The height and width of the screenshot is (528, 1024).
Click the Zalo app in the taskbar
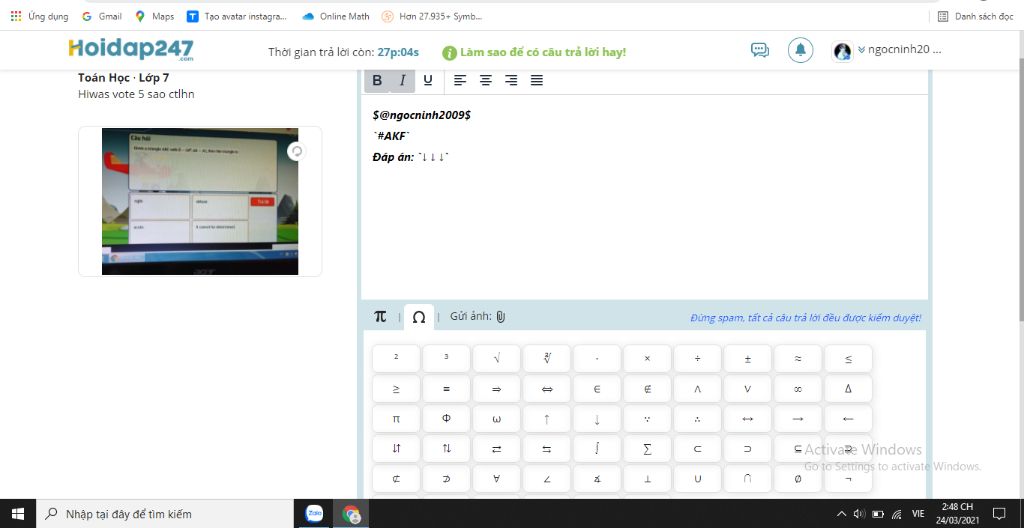pos(315,514)
